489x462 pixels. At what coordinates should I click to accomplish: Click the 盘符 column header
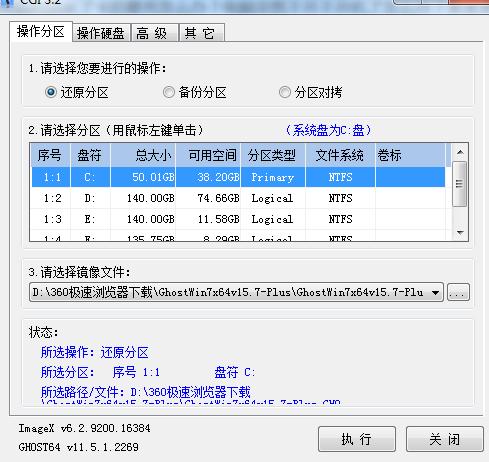(x=90, y=155)
